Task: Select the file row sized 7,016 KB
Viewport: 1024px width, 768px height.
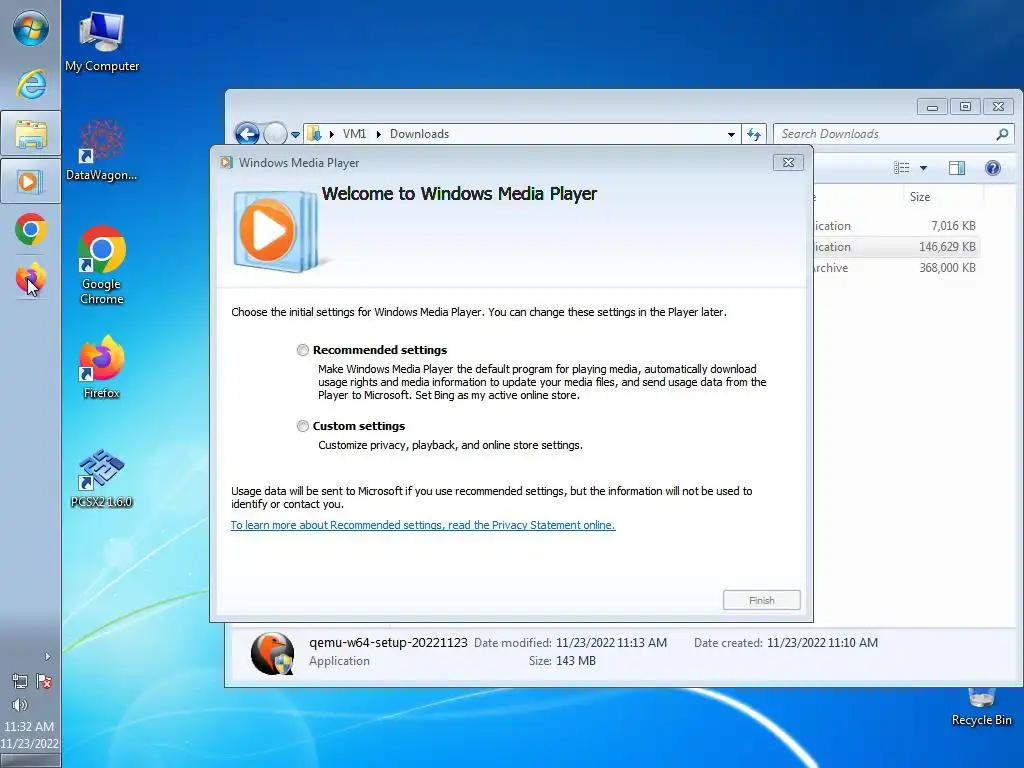Action: [896, 226]
